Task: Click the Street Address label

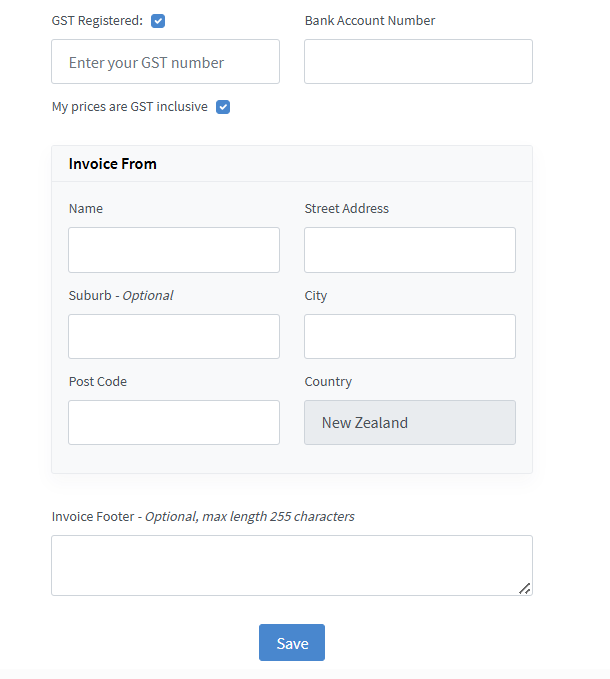Action: [x=347, y=209]
